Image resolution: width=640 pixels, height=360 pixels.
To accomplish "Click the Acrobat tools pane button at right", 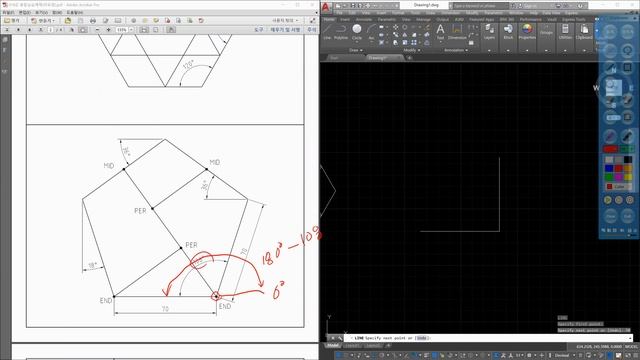I will tap(258, 30).
